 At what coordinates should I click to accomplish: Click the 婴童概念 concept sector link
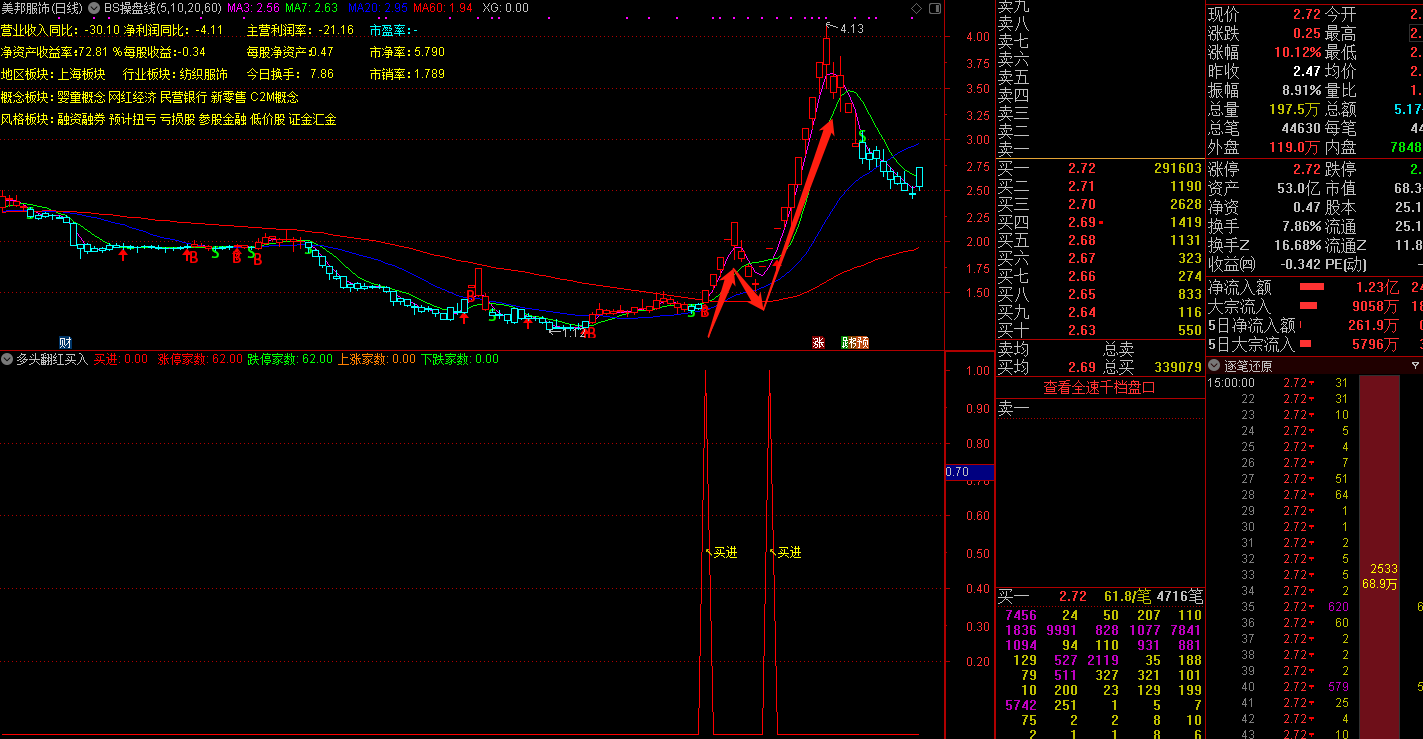coord(80,97)
